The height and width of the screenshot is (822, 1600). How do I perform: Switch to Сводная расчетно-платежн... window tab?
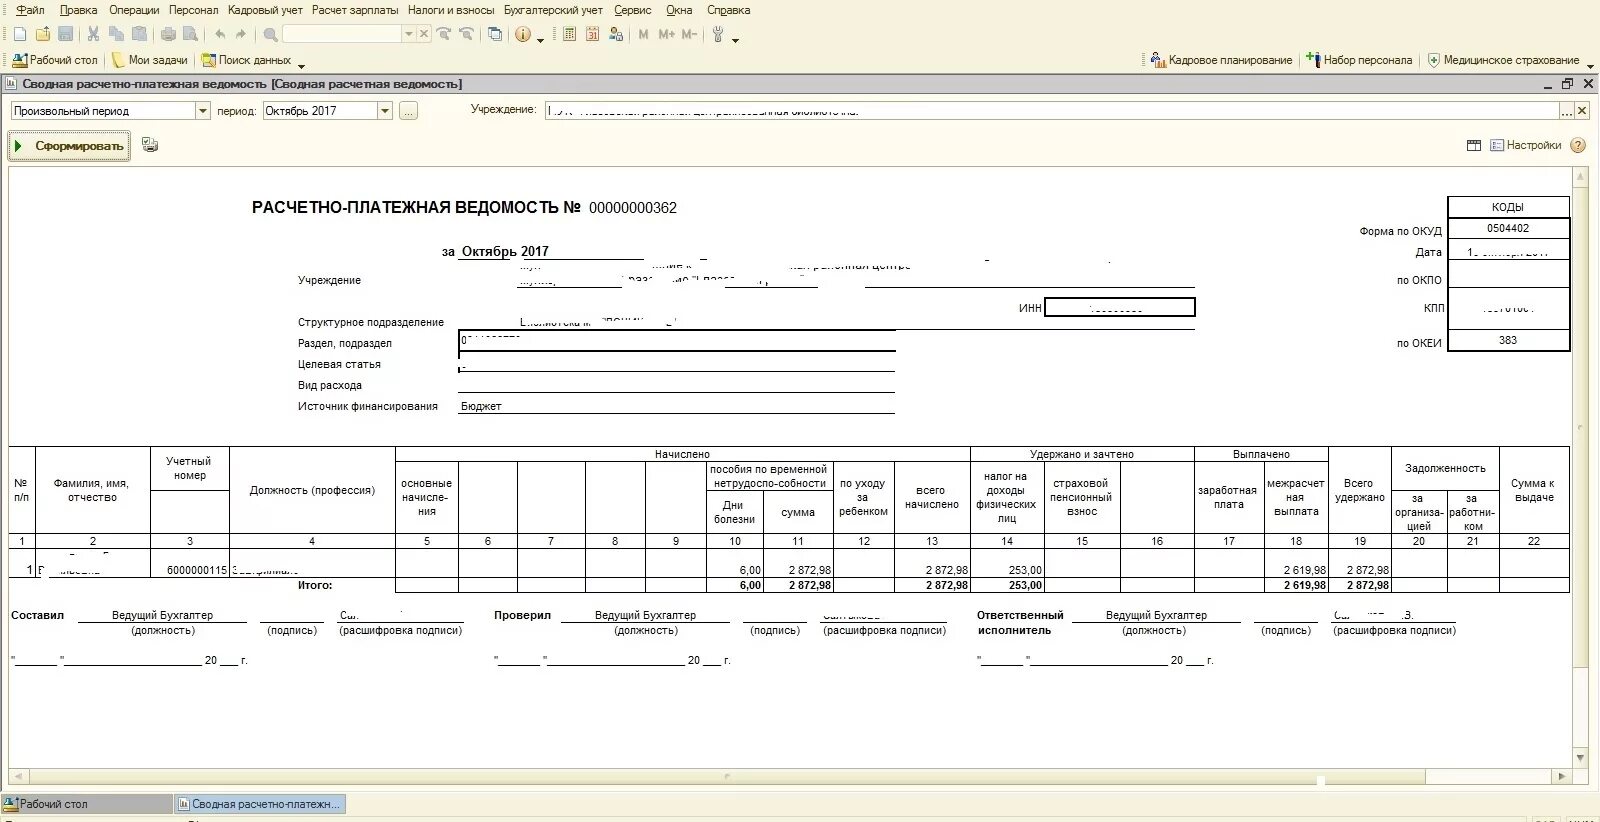(259, 803)
